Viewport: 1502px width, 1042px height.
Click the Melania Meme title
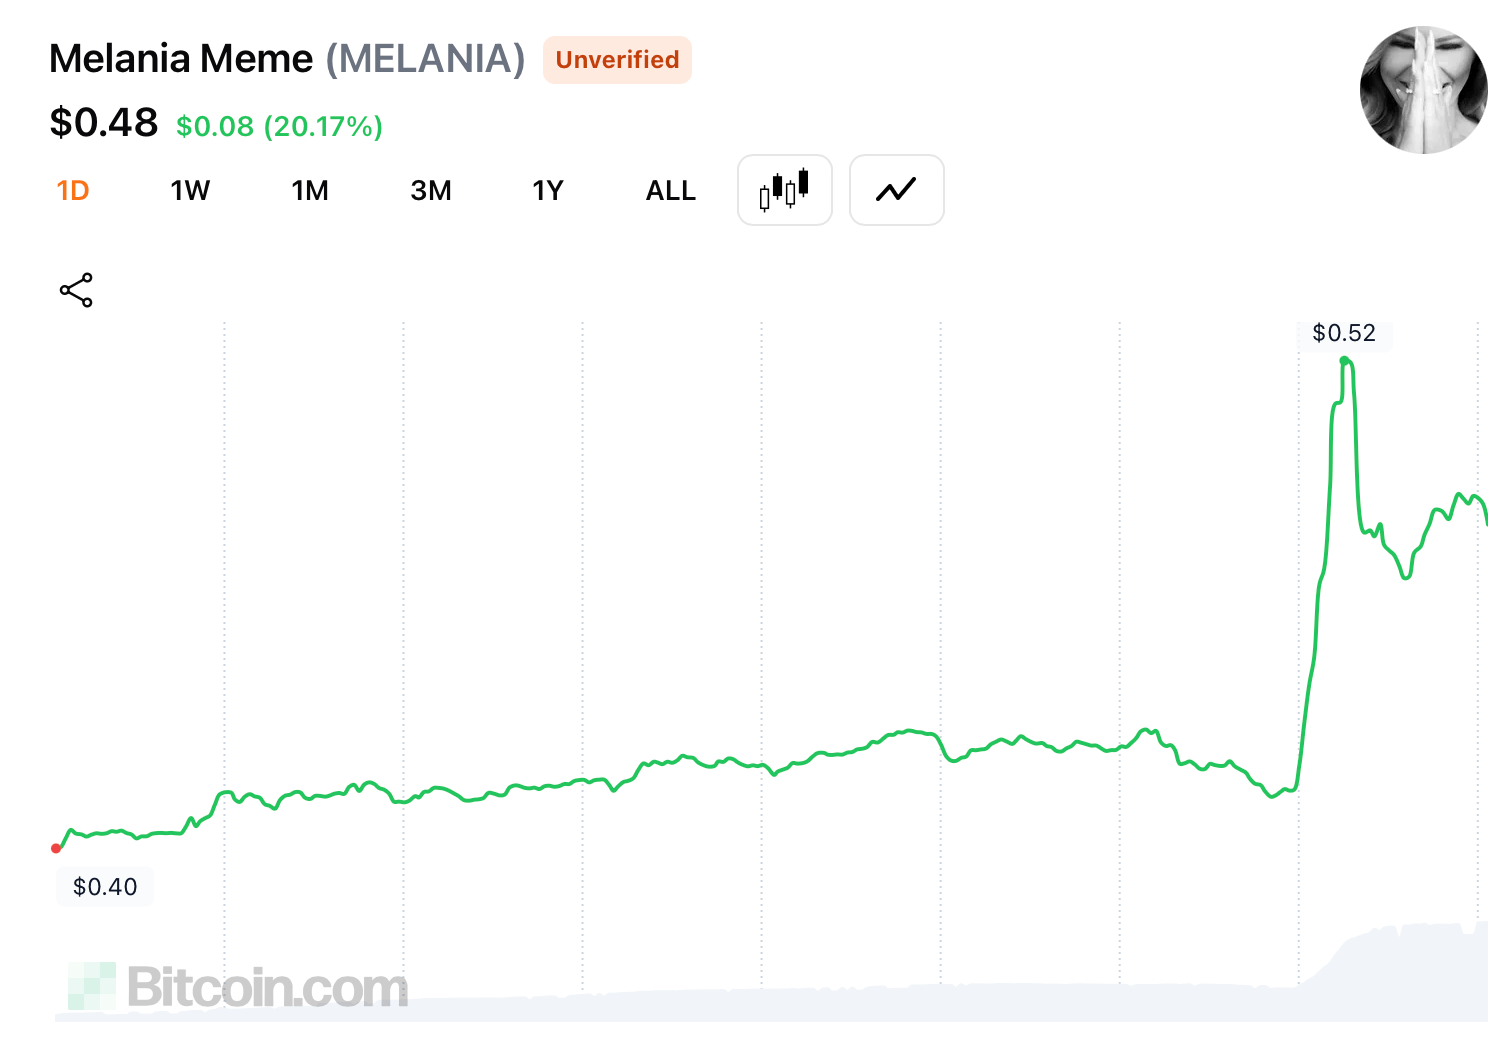pos(181,59)
